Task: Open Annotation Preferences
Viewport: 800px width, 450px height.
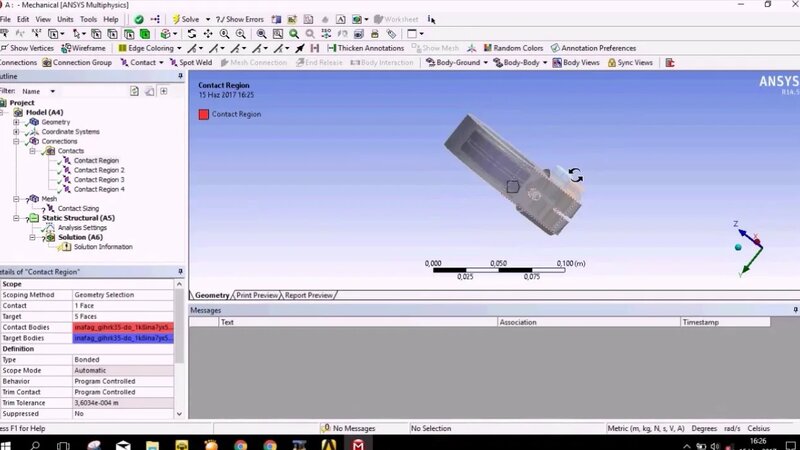Action: pos(593,48)
